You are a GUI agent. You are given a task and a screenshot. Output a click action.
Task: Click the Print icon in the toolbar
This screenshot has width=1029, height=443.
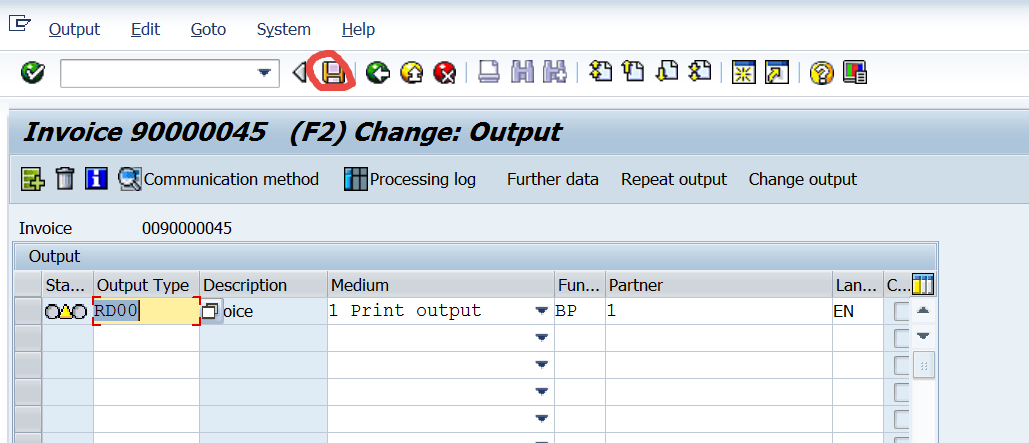488,72
